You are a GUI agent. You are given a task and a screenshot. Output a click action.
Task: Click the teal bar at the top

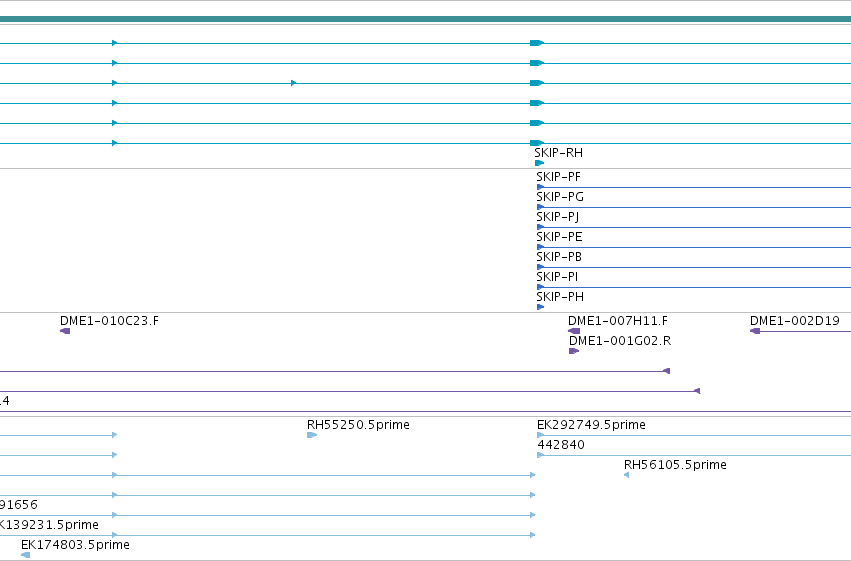(x=426, y=20)
